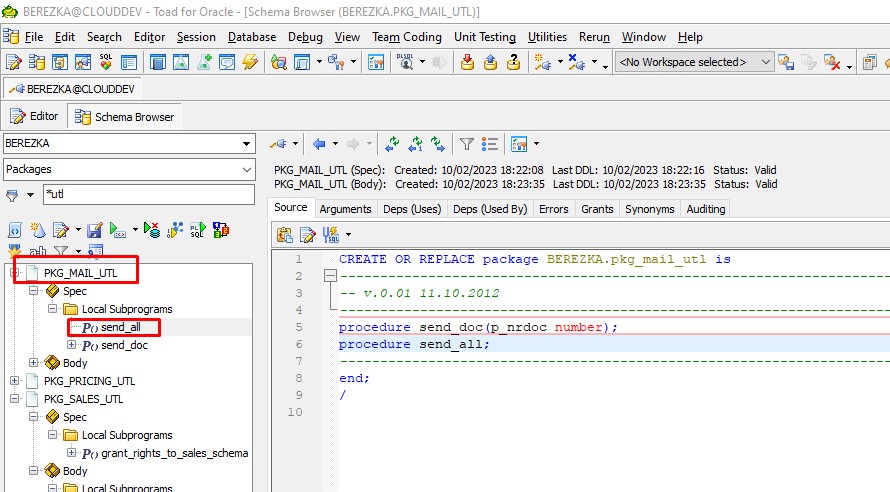The width and height of the screenshot is (890, 492).
Task: Expand the grant_rights_to_sales_schema procedure node
Action: point(72,452)
